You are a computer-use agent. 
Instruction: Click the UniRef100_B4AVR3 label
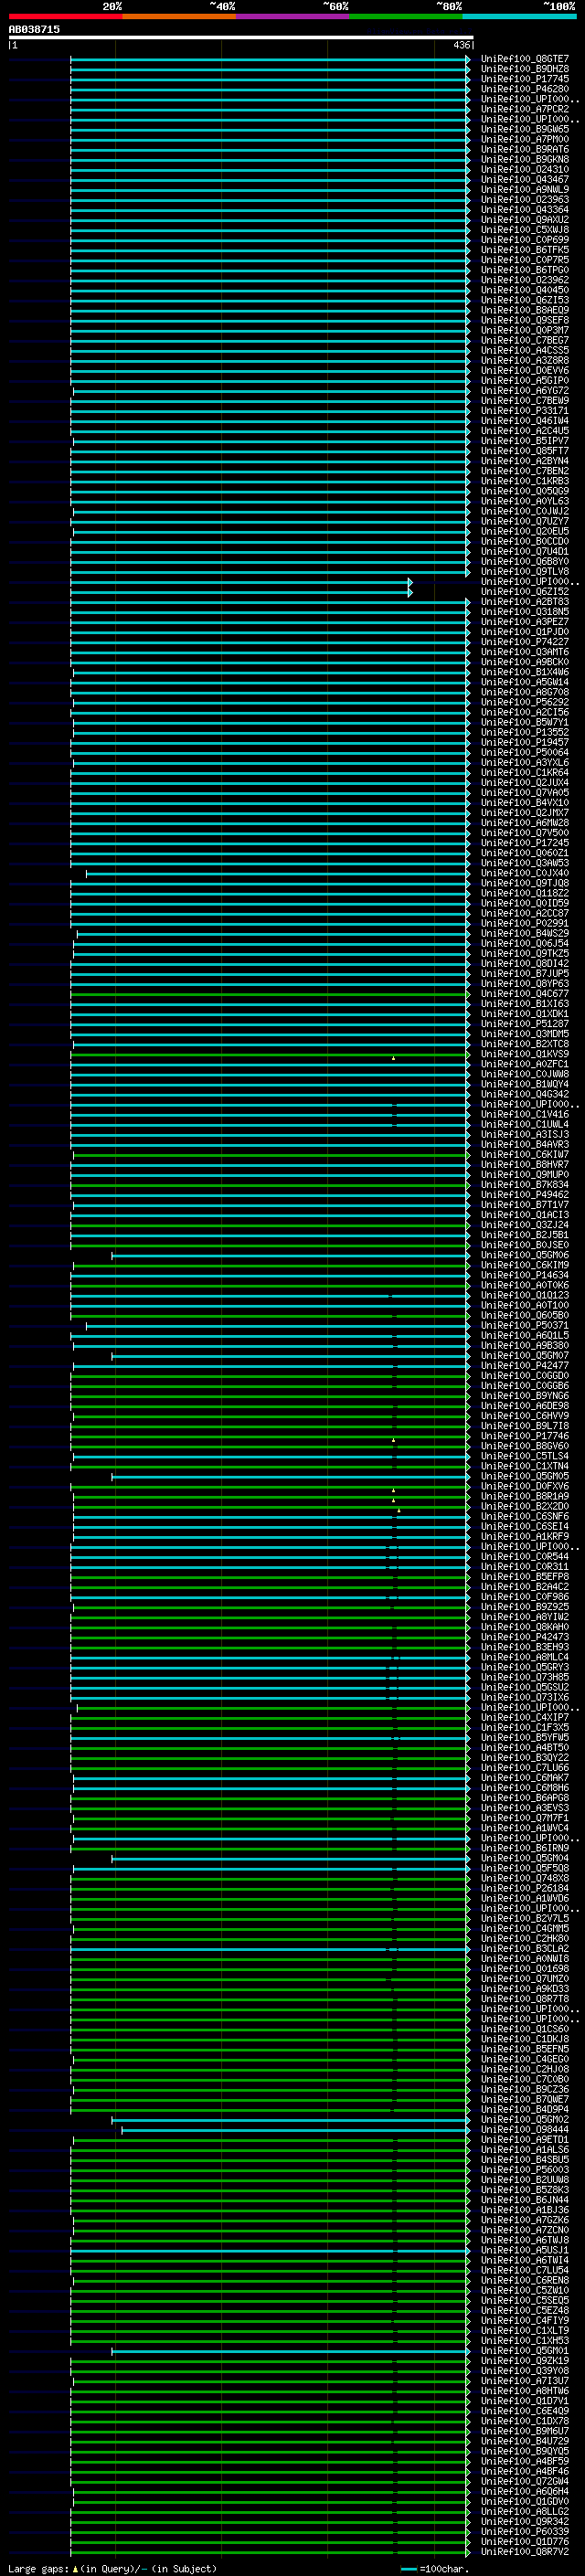click(x=524, y=1145)
